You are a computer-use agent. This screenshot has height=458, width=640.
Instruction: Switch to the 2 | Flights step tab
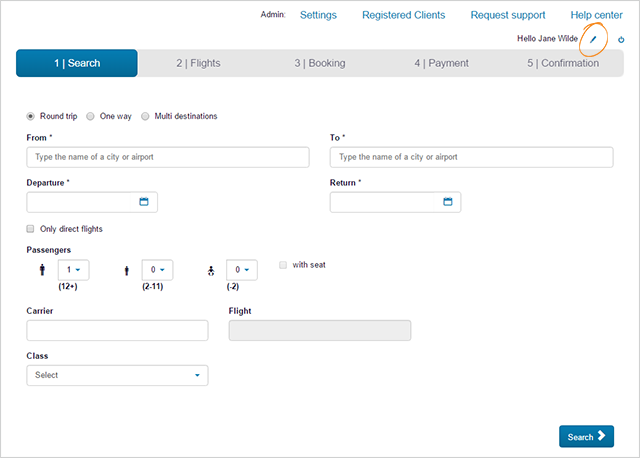click(x=198, y=63)
